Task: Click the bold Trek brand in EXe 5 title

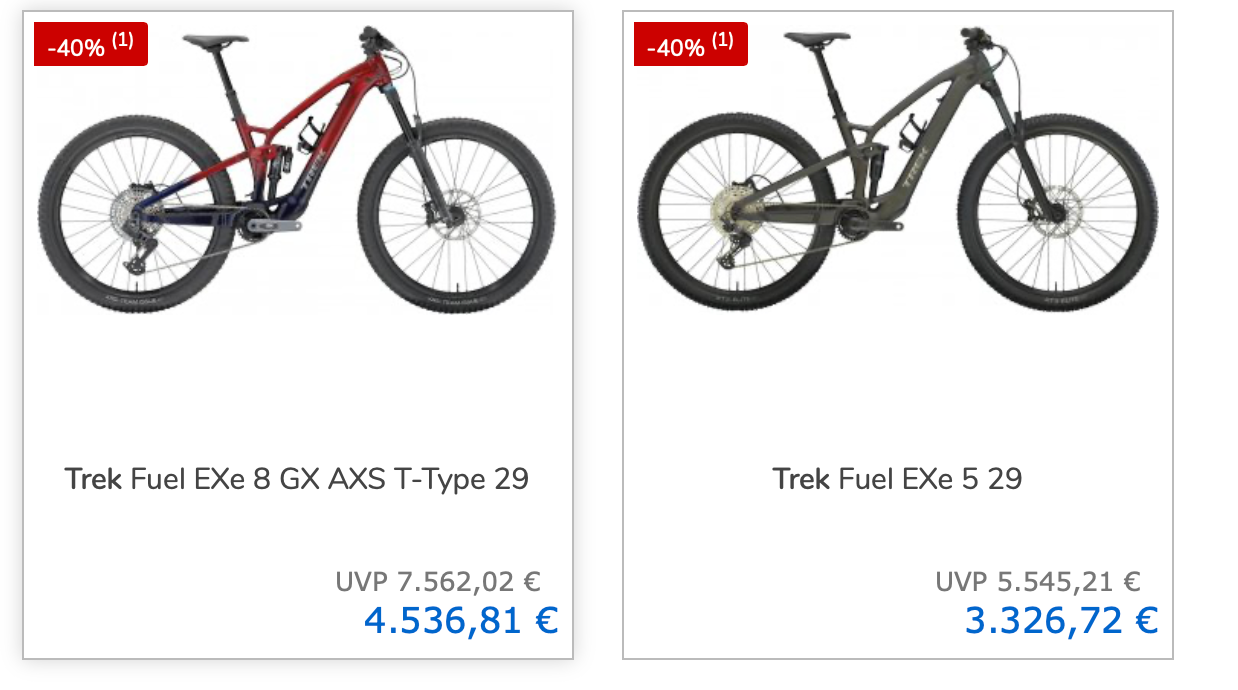Action: pyautogui.click(x=801, y=479)
